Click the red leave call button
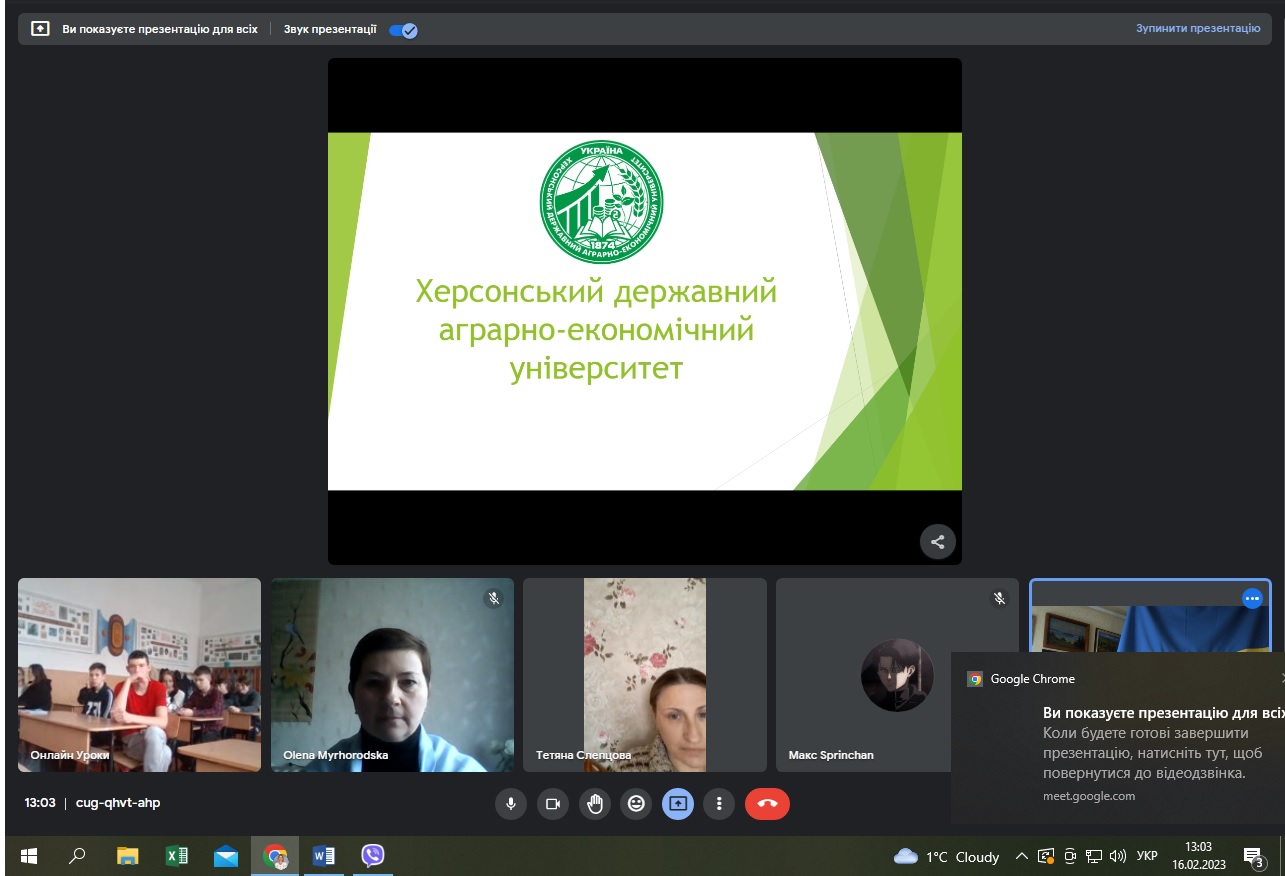Viewport: 1285px width, 876px height. 767,804
